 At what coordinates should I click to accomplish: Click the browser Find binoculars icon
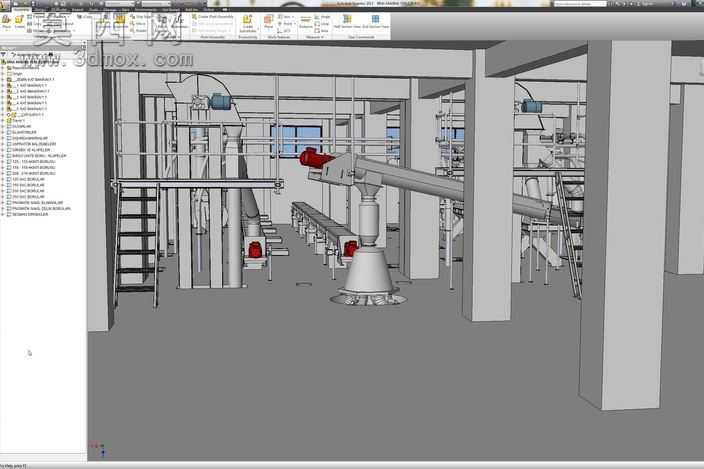51,54
